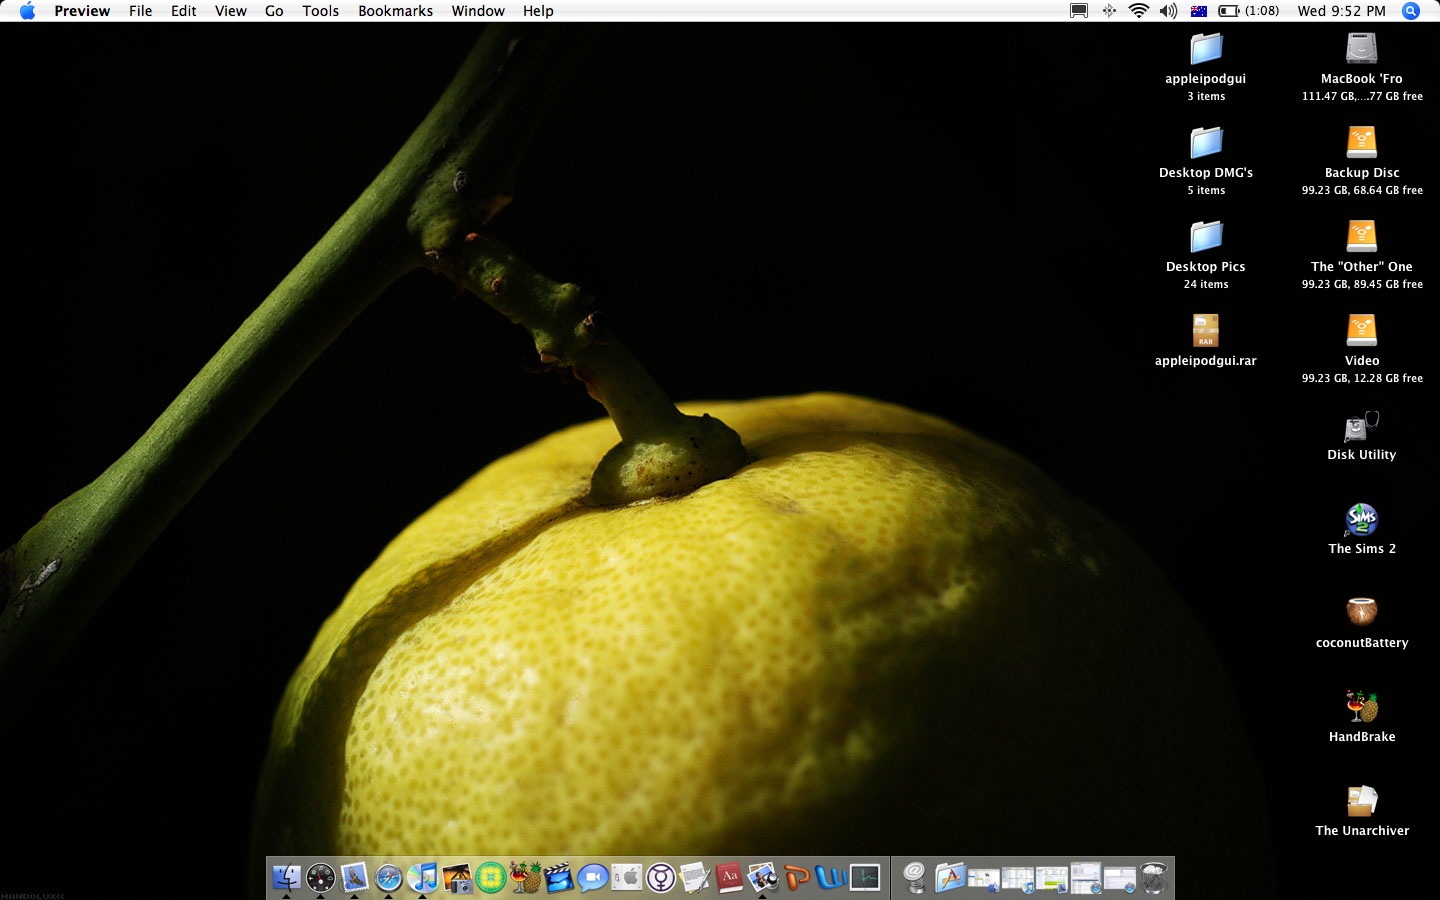Launch iPhoto from the Dock
The image size is (1440, 900).
457,878
